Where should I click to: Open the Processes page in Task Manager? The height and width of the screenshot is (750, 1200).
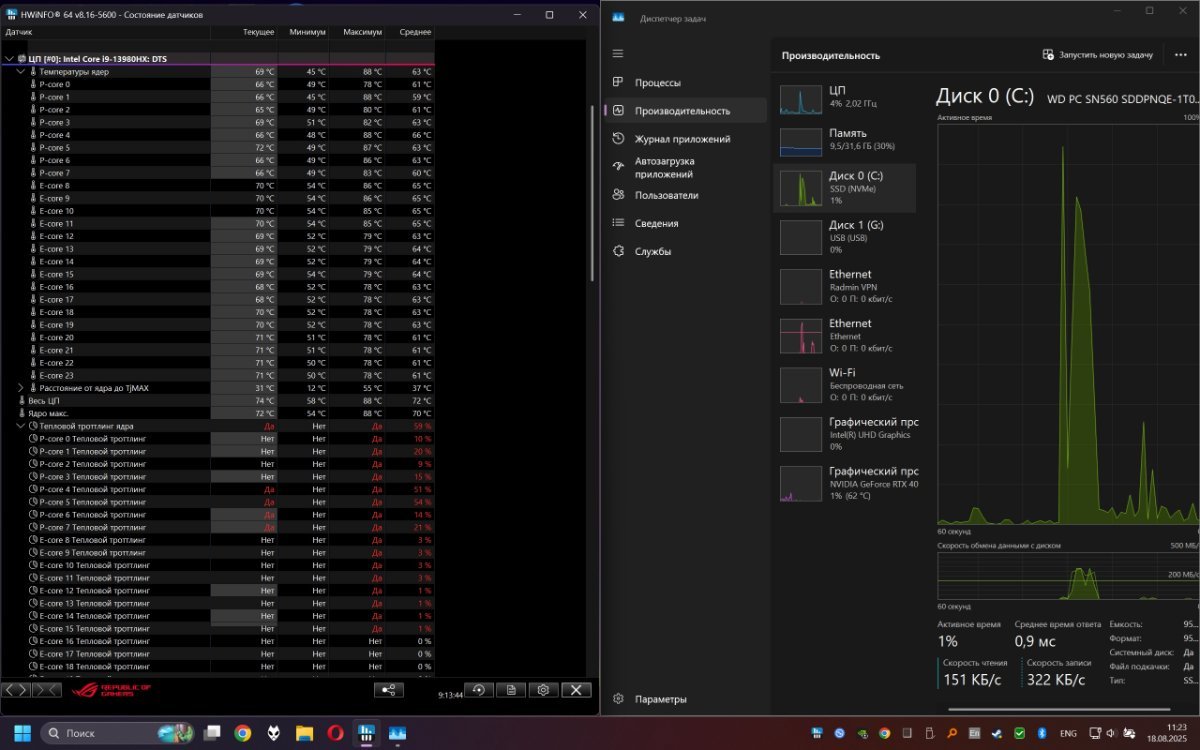pyautogui.click(x=685, y=83)
